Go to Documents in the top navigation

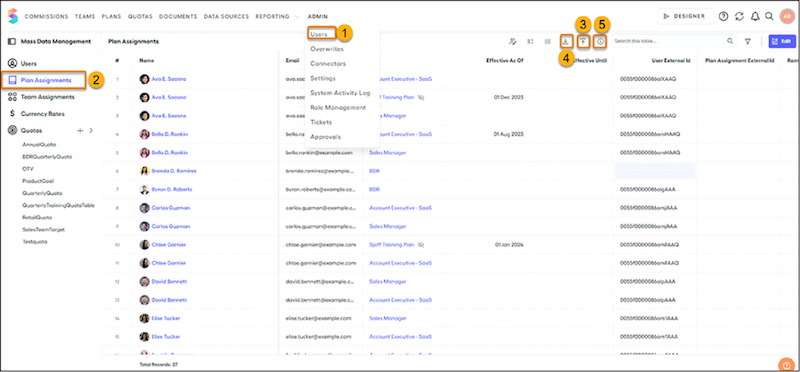pyautogui.click(x=178, y=16)
